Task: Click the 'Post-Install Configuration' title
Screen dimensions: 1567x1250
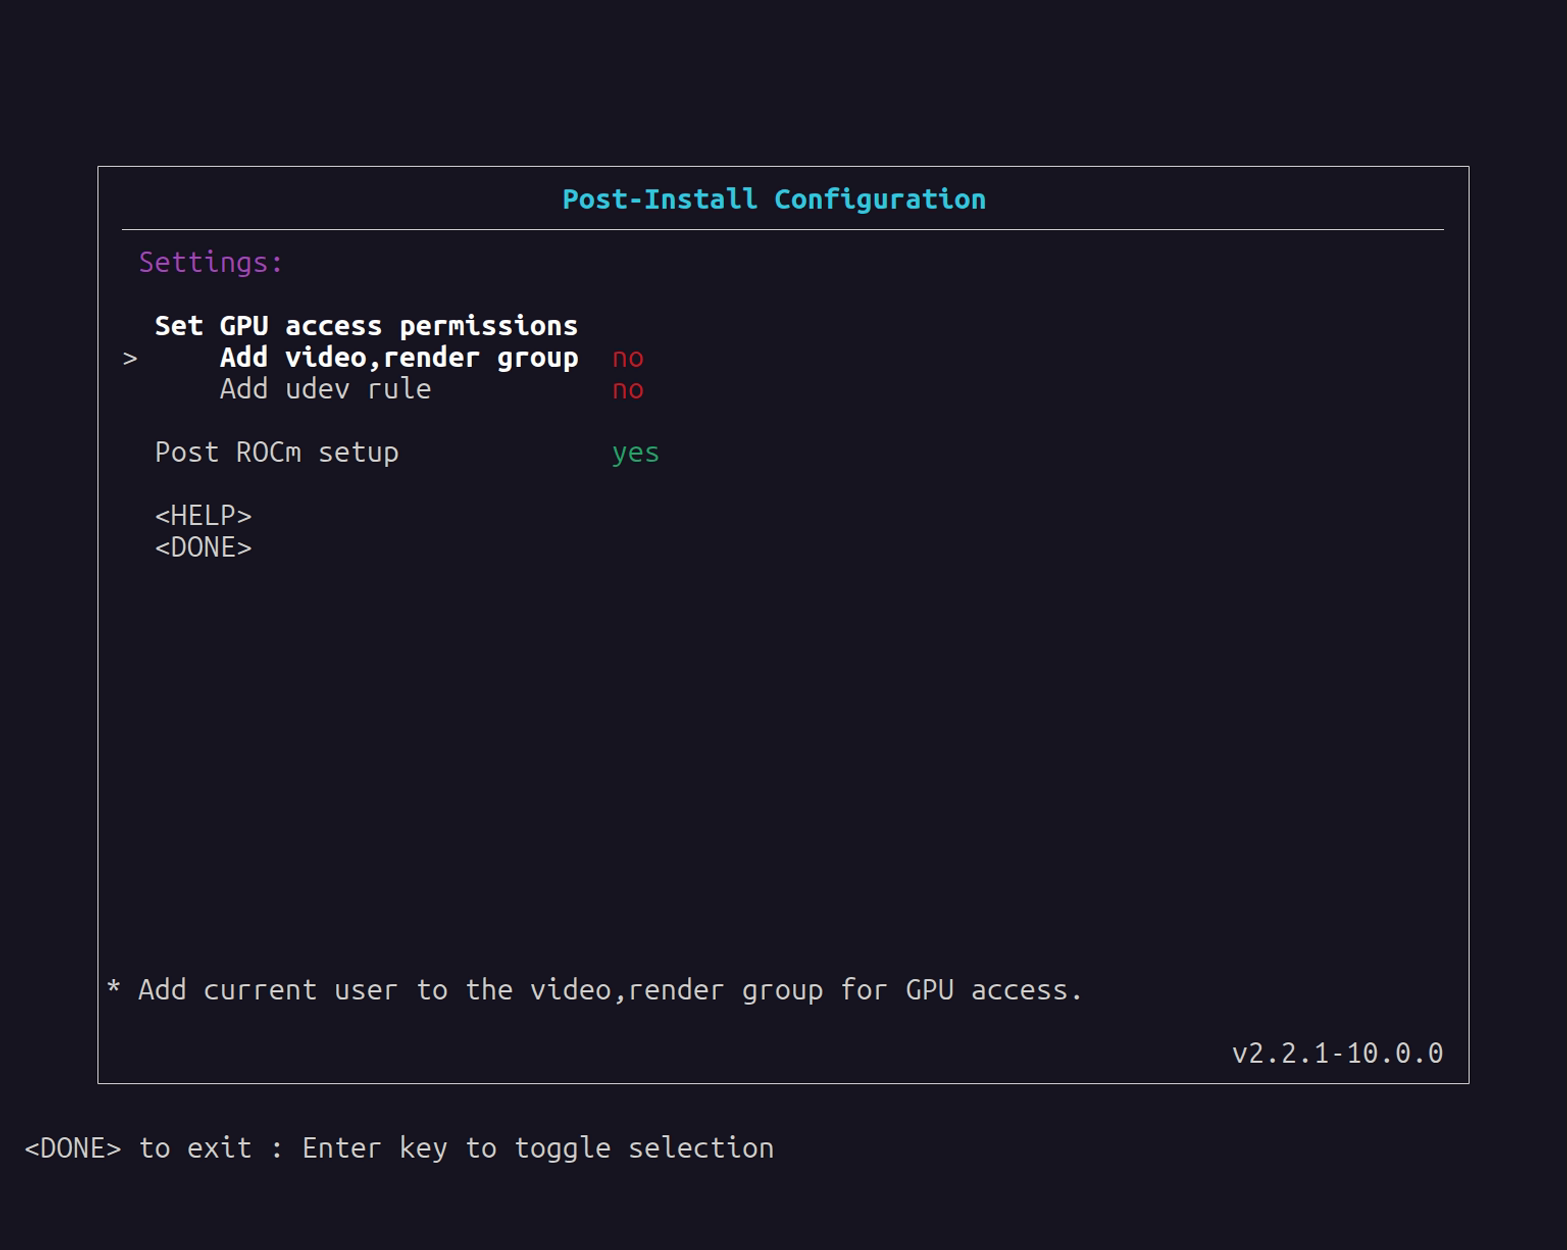Action: pos(774,199)
